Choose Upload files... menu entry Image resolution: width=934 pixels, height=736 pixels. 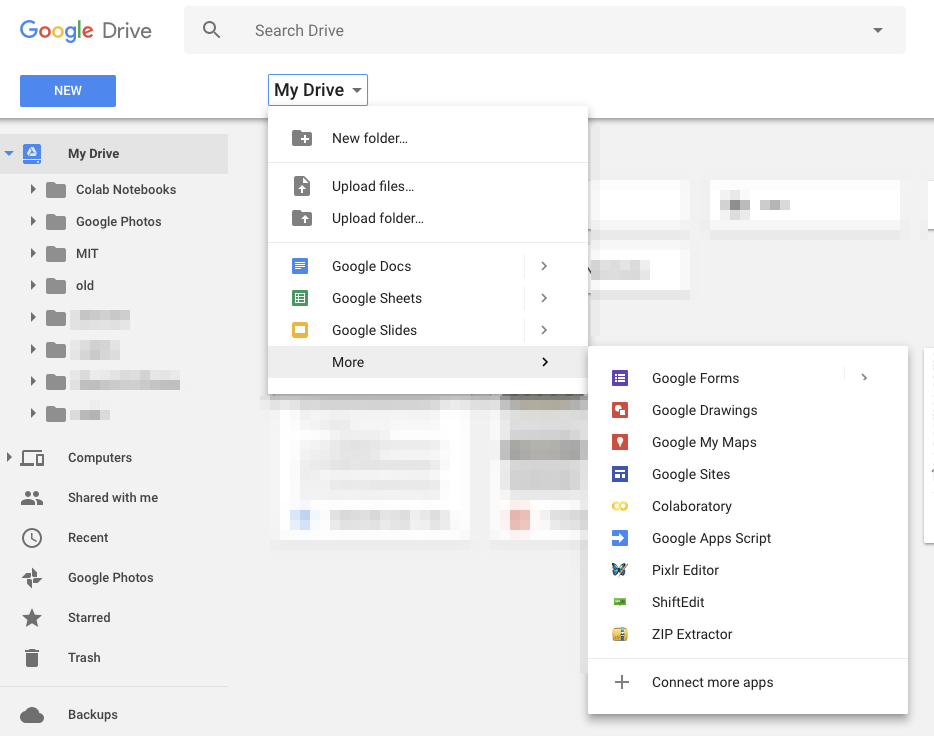click(x=428, y=186)
